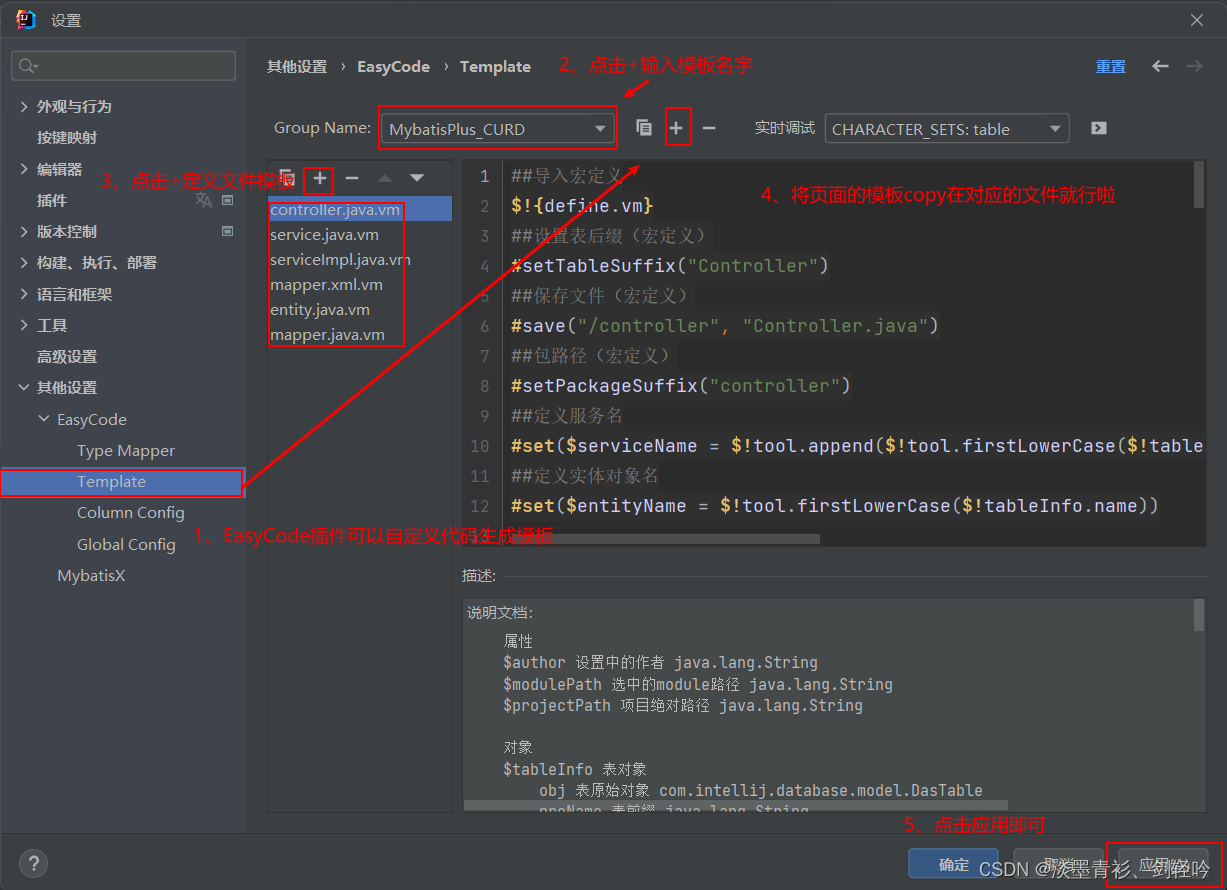Viewport: 1227px width, 890px height.
Task: Click inside the settings search field
Action: coord(123,66)
